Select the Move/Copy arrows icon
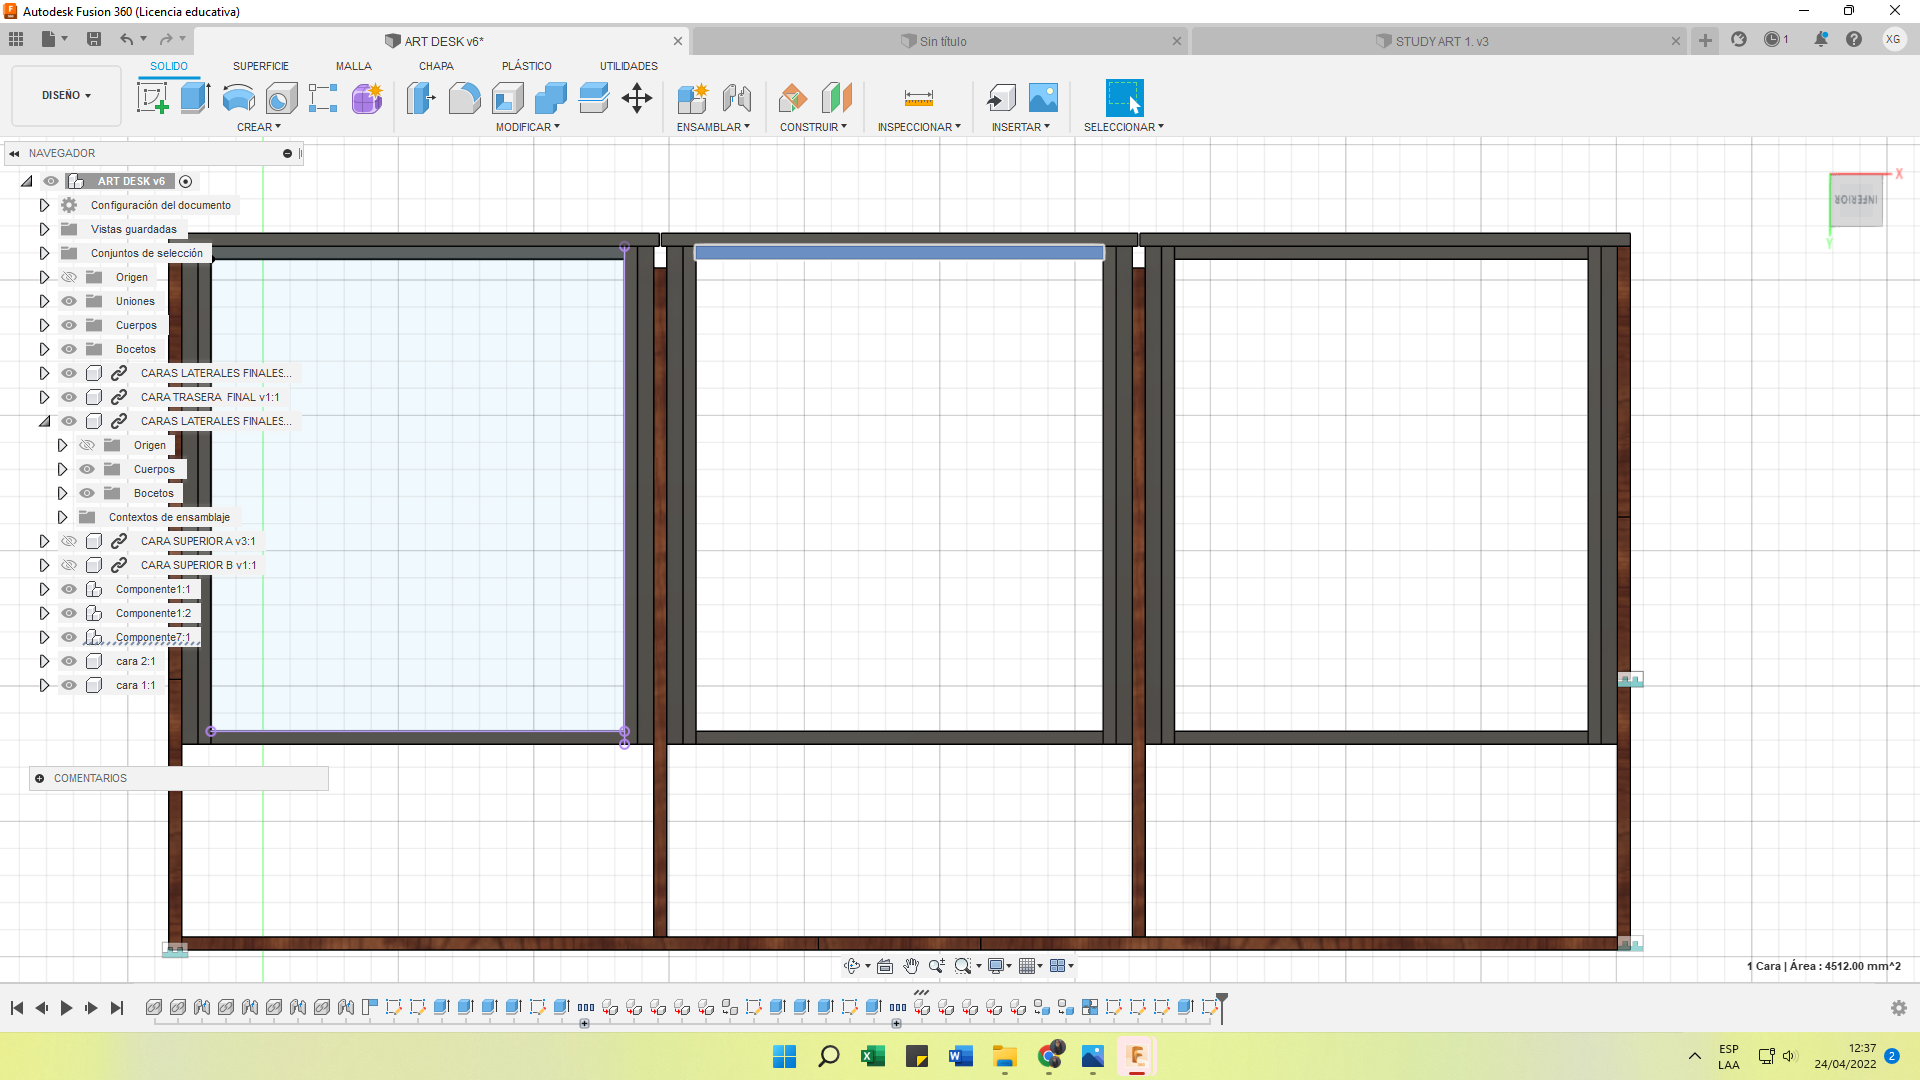This screenshot has width=1920, height=1080. pyautogui.click(x=636, y=98)
